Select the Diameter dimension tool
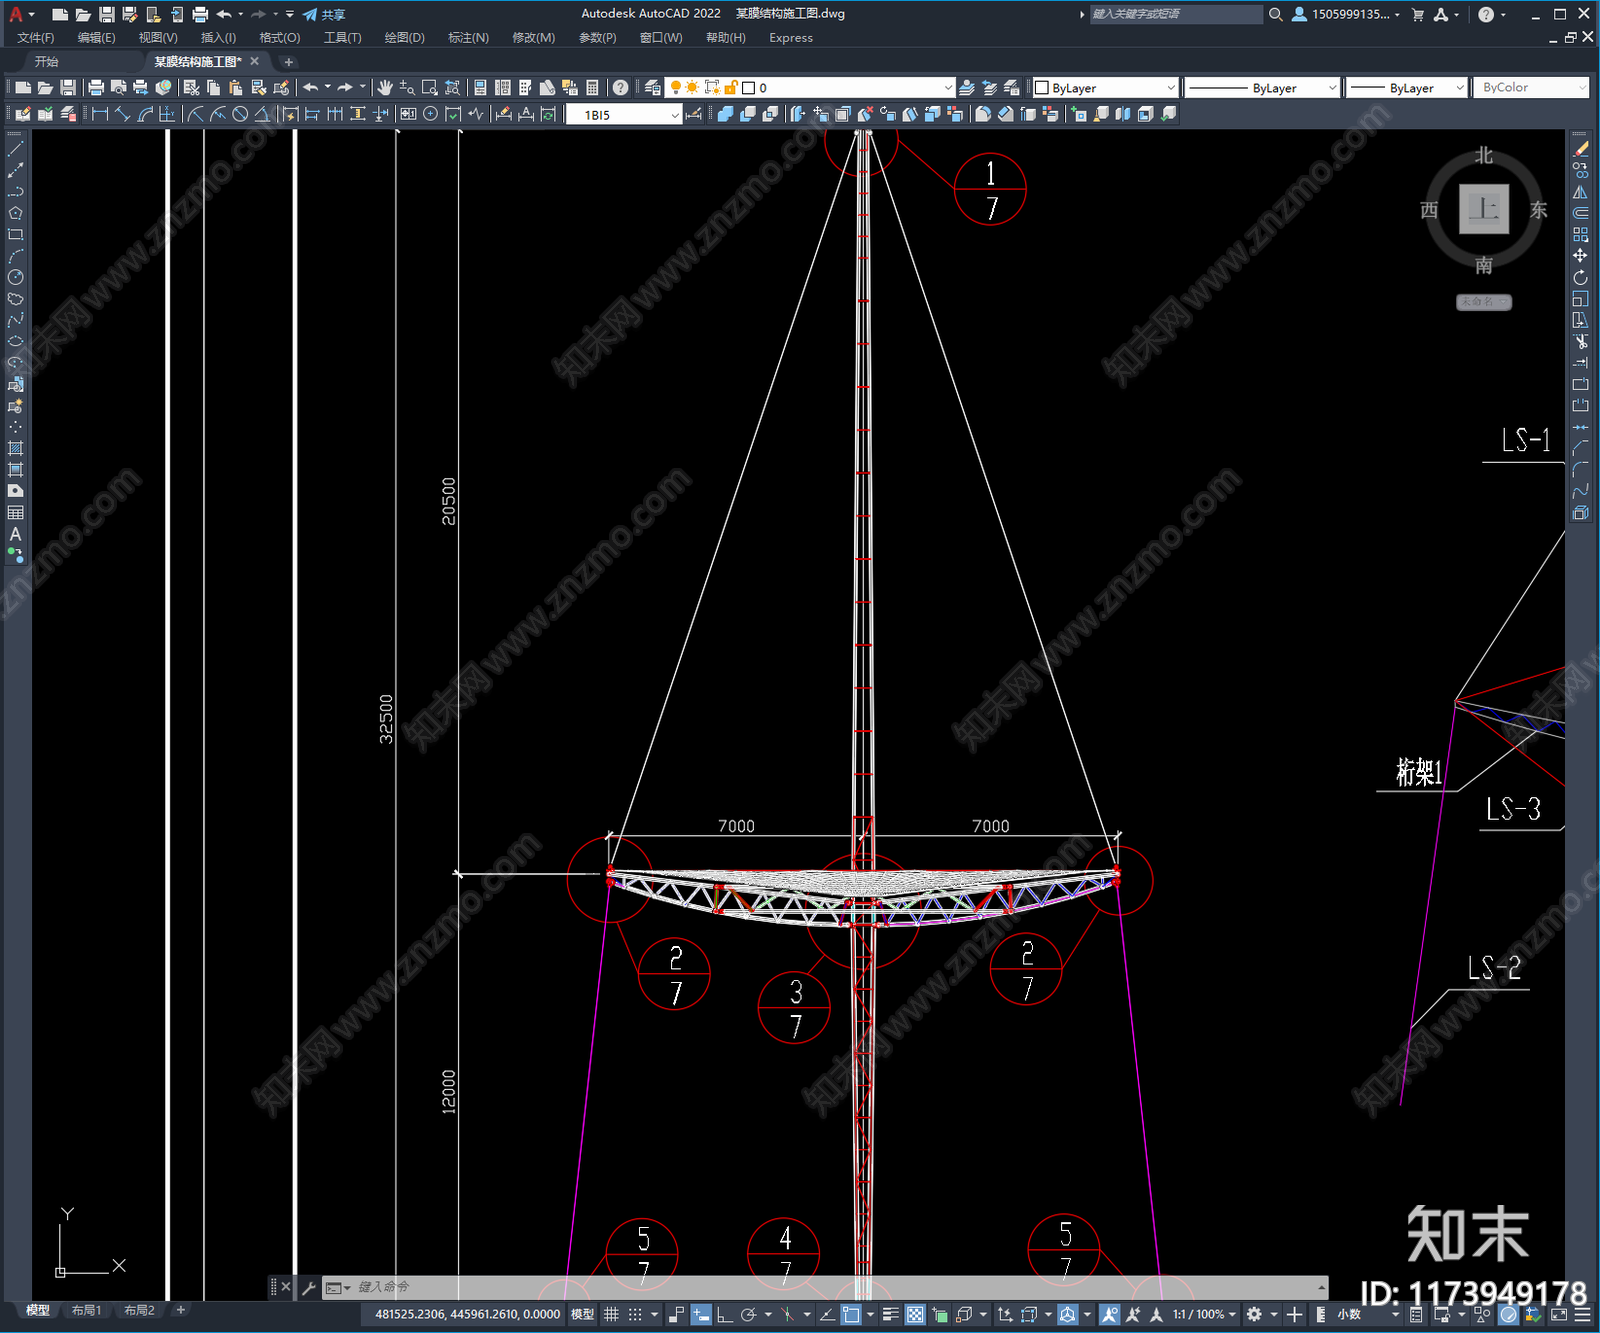This screenshot has height=1333, width=1600. pyautogui.click(x=240, y=114)
